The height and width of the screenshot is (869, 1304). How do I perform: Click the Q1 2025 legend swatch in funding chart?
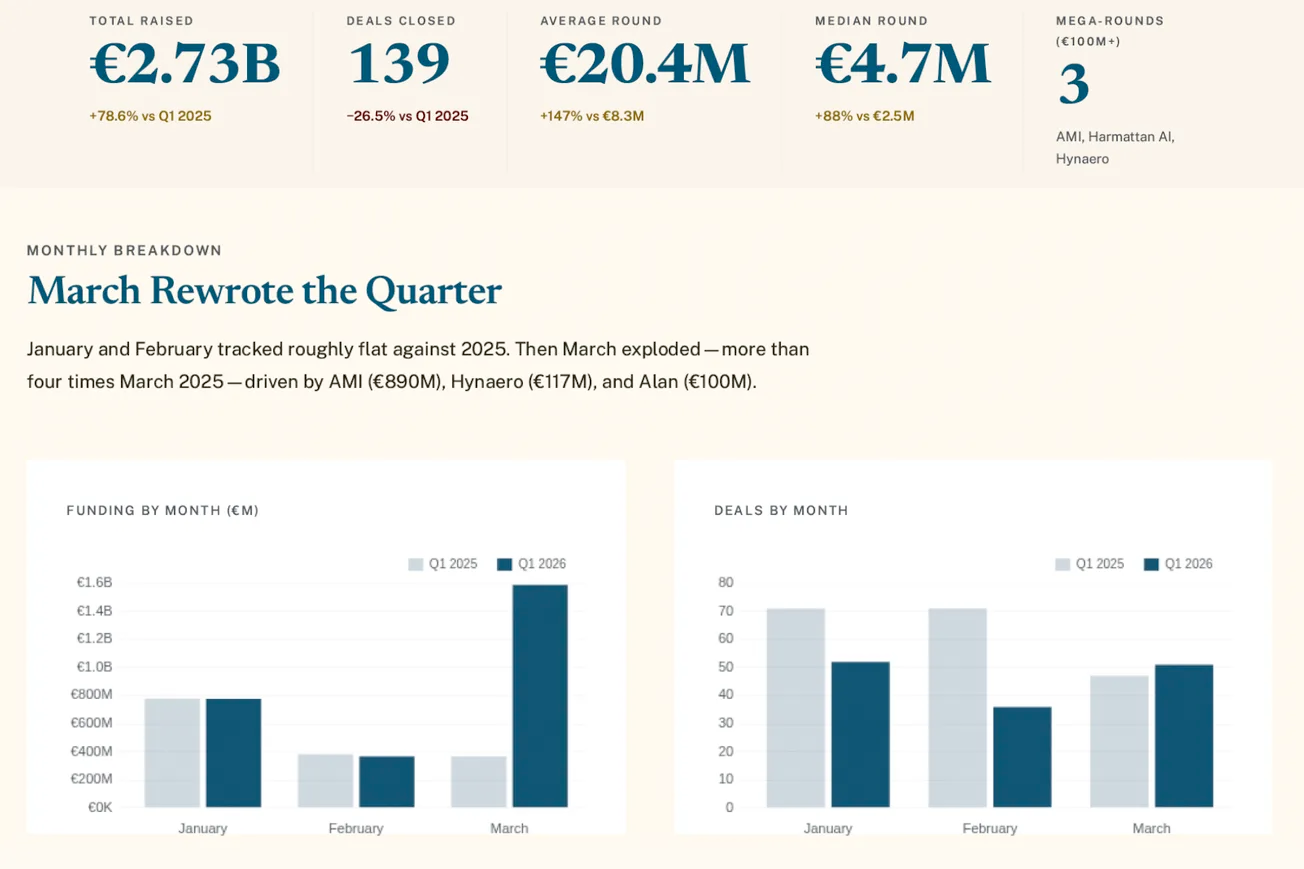(x=416, y=564)
